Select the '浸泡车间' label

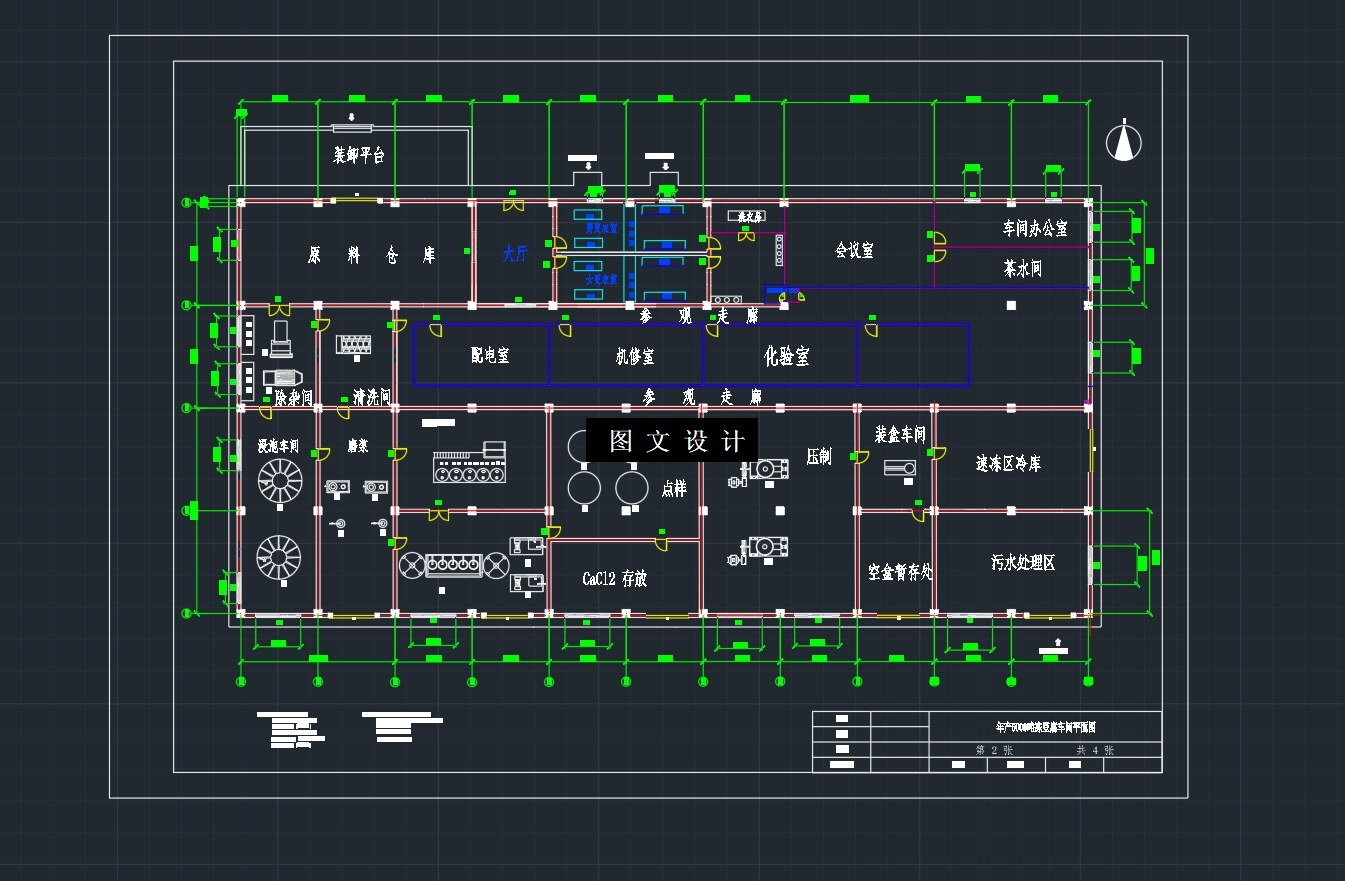tap(278, 445)
